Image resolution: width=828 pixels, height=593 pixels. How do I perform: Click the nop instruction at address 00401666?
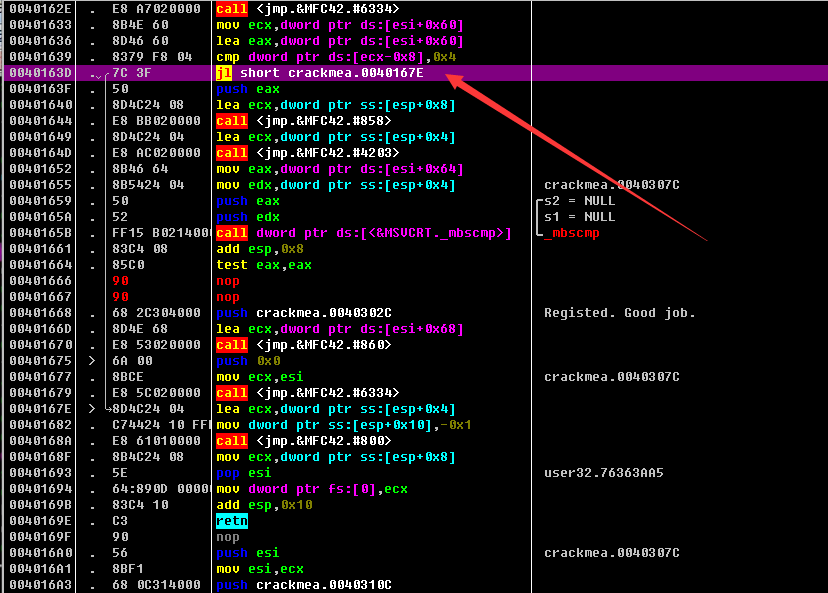point(228,281)
